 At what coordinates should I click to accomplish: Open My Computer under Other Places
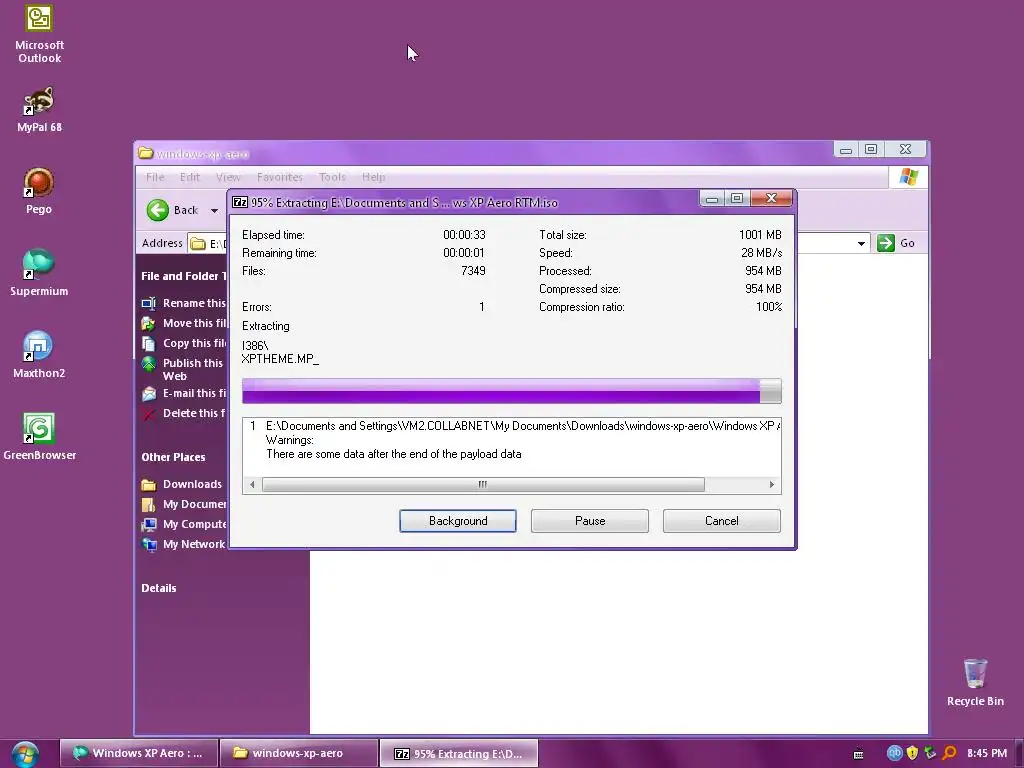click(x=184, y=524)
